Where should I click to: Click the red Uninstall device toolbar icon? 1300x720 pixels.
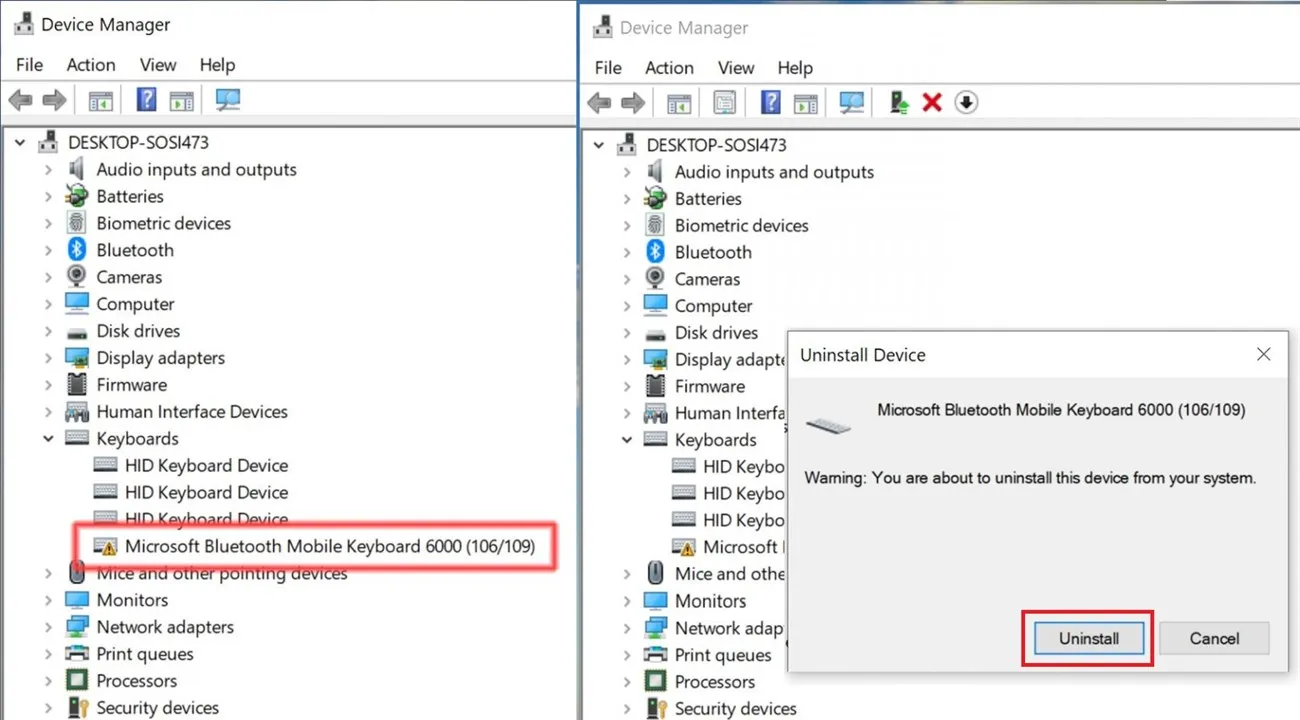click(931, 101)
